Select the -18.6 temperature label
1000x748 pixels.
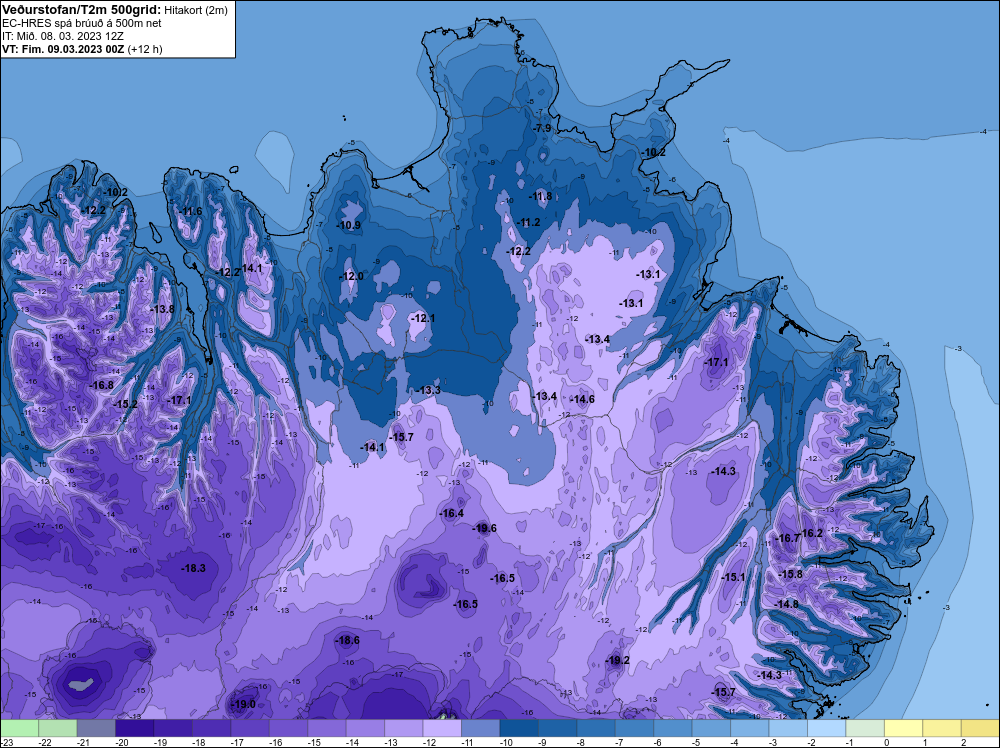click(348, 640)
